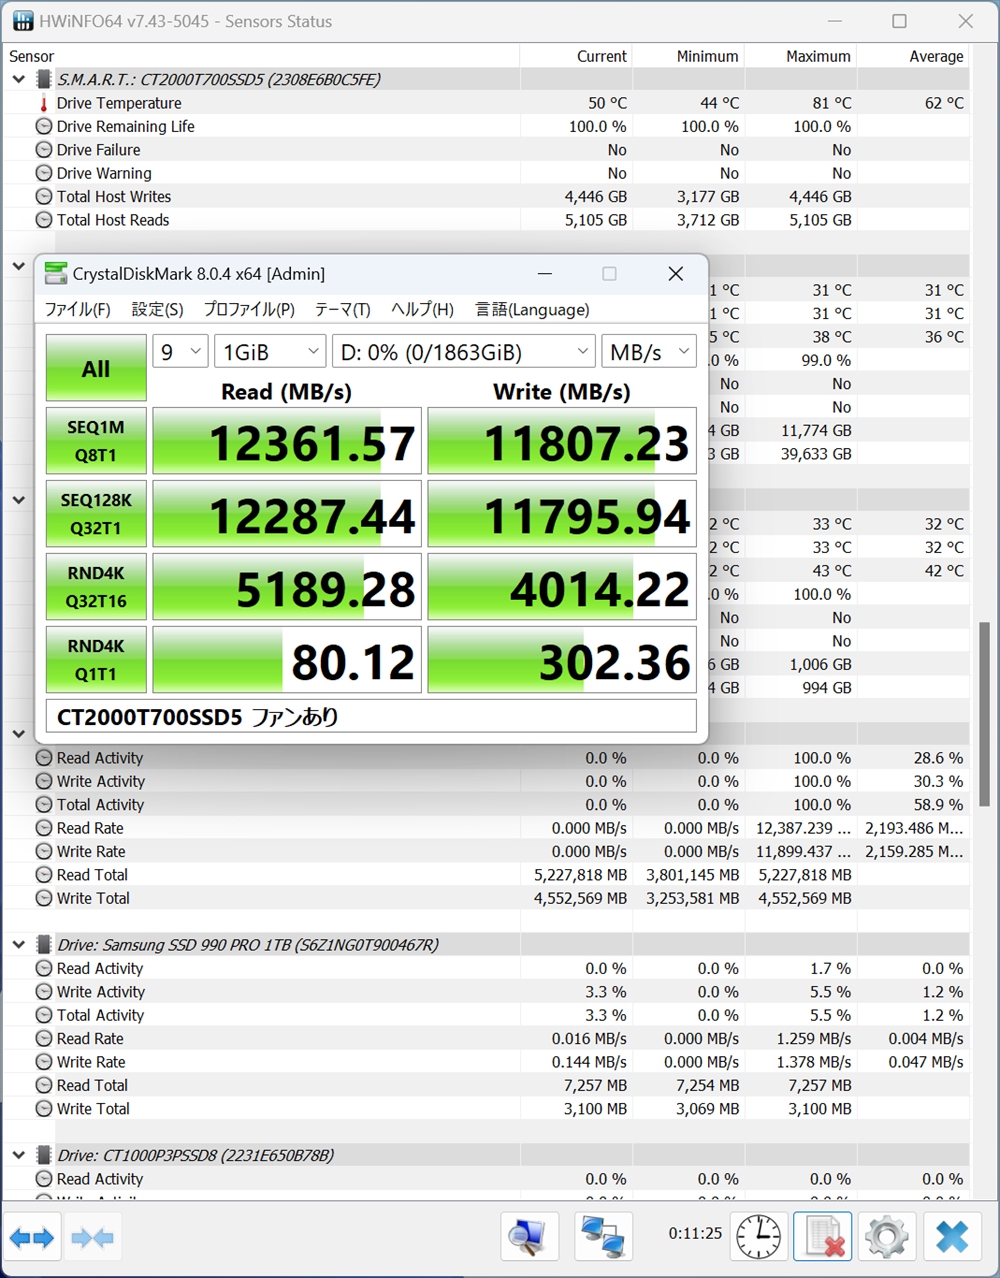Select the RND4K Q1T1 write result 302.36
The image size is (1000, 1278).
(562, 660)
